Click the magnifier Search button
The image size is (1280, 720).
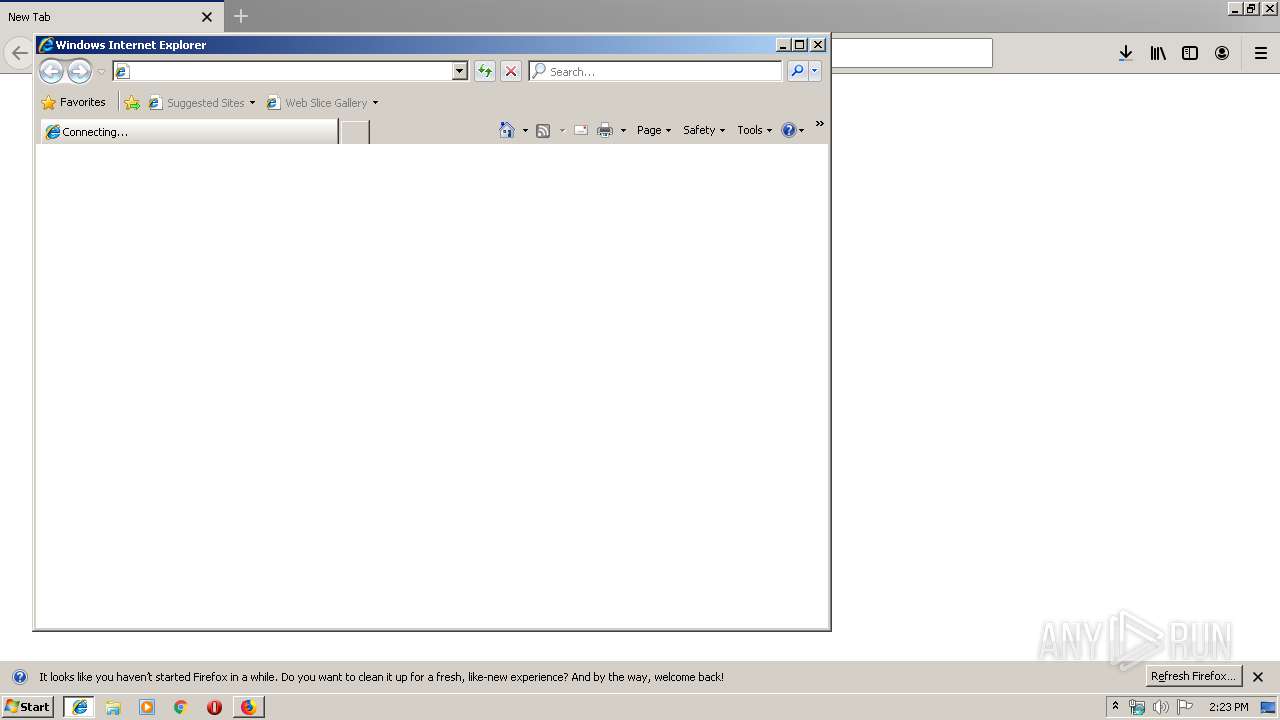pyautogui.click(x=797, y=71)
